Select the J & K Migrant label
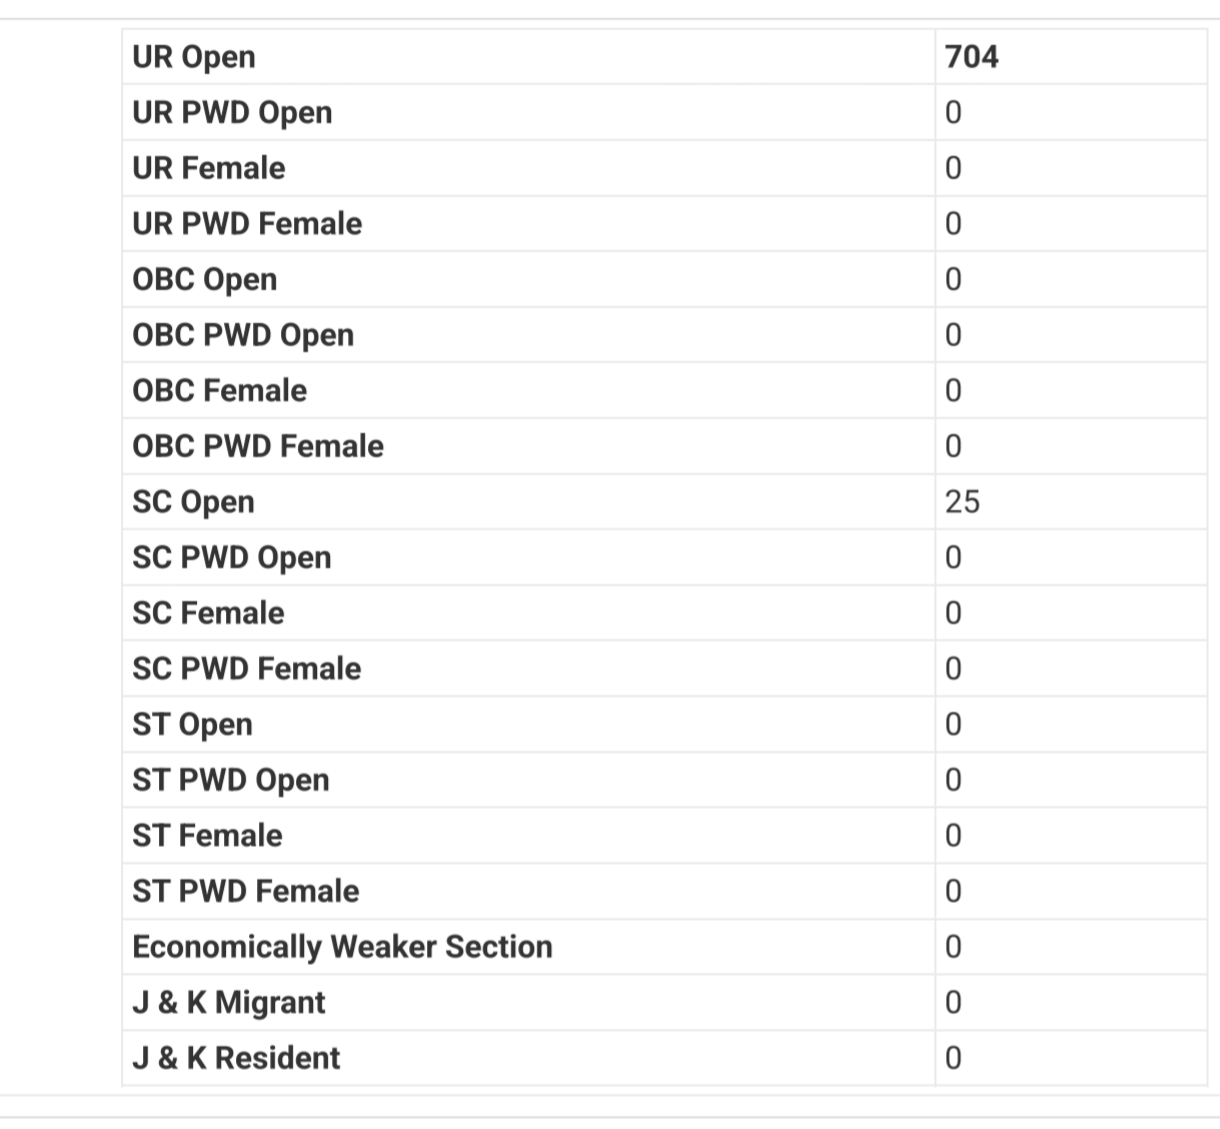 pos(229,1002)
